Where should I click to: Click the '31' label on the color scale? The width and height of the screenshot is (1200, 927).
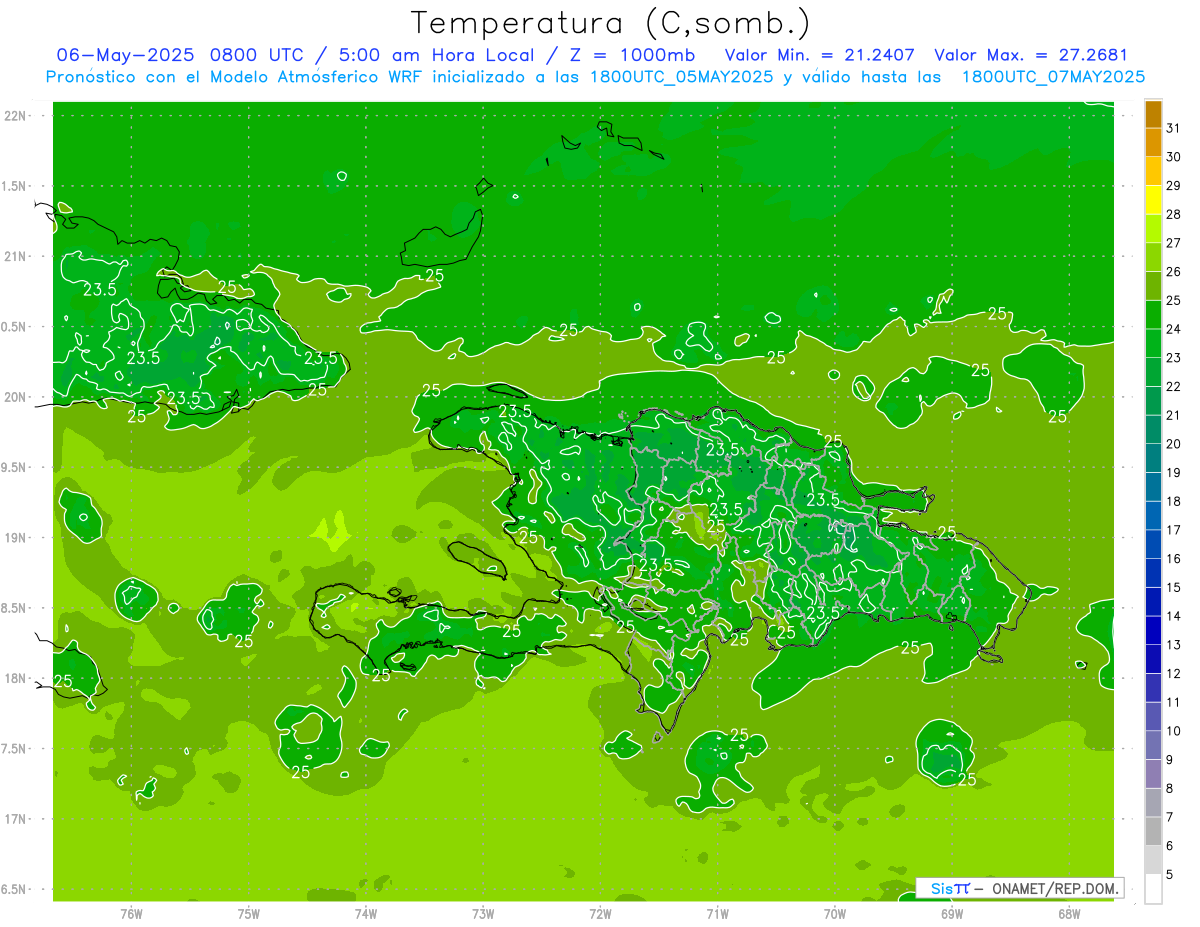point(1174,128)
